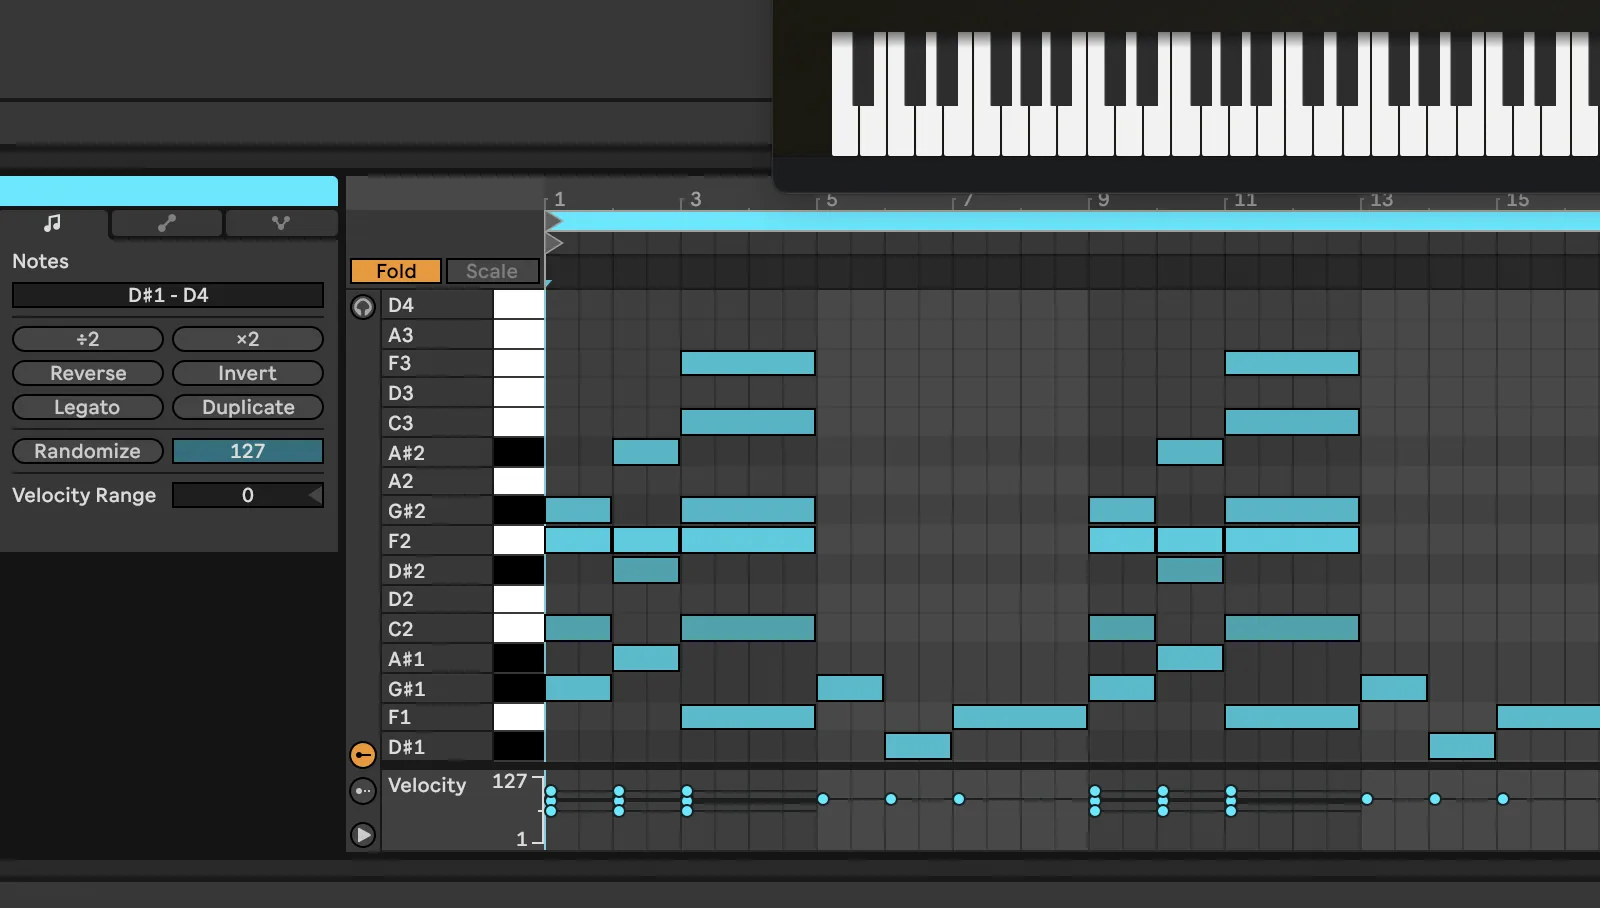Click the D#1 - D4 note range field

(x=168, y=295)
